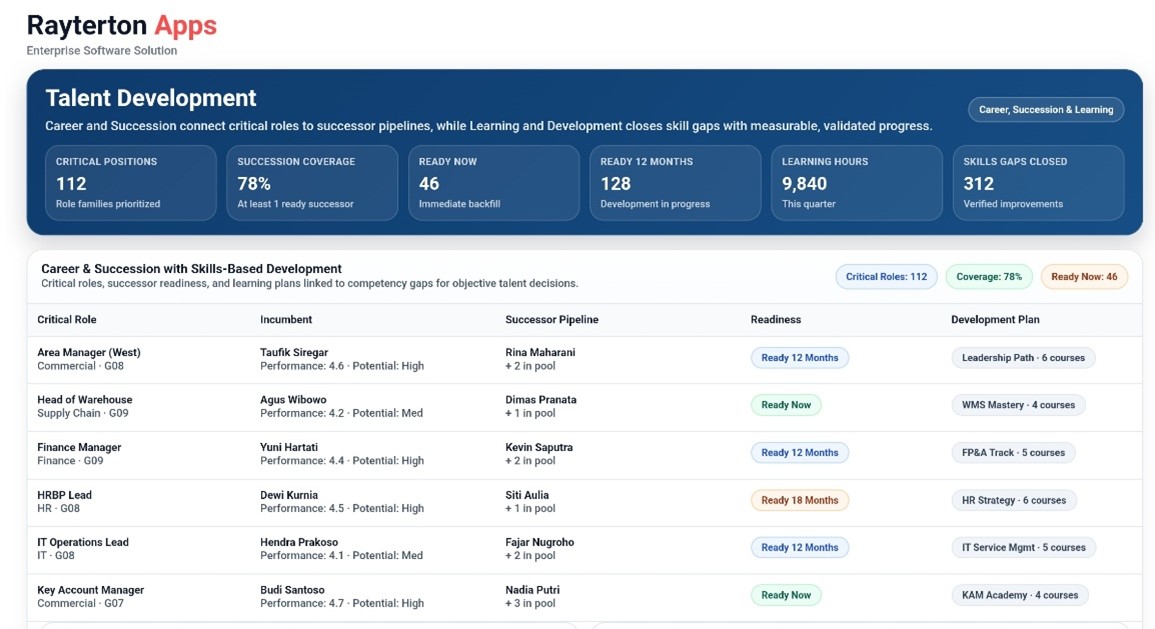Select successor Kevin Saputra
Viewport: 1155px width, 629px height.
point(539,447)
